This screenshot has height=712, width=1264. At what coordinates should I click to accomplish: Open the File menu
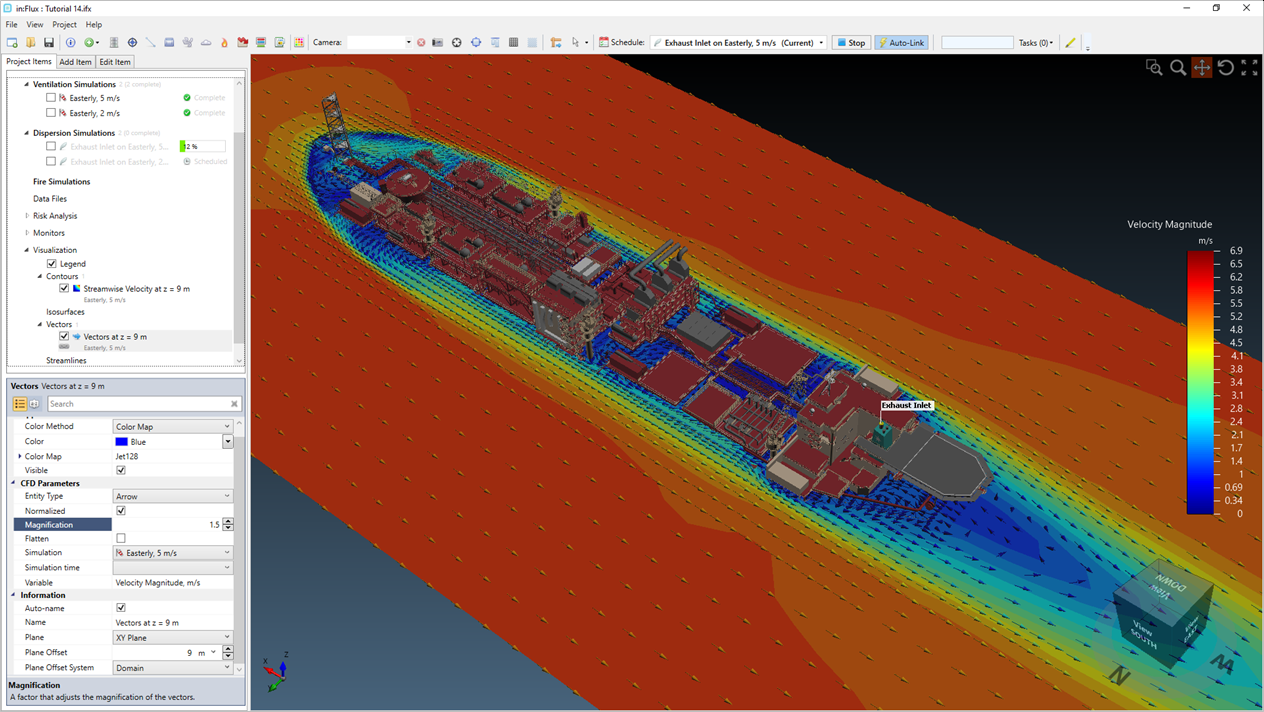(12, 25)
